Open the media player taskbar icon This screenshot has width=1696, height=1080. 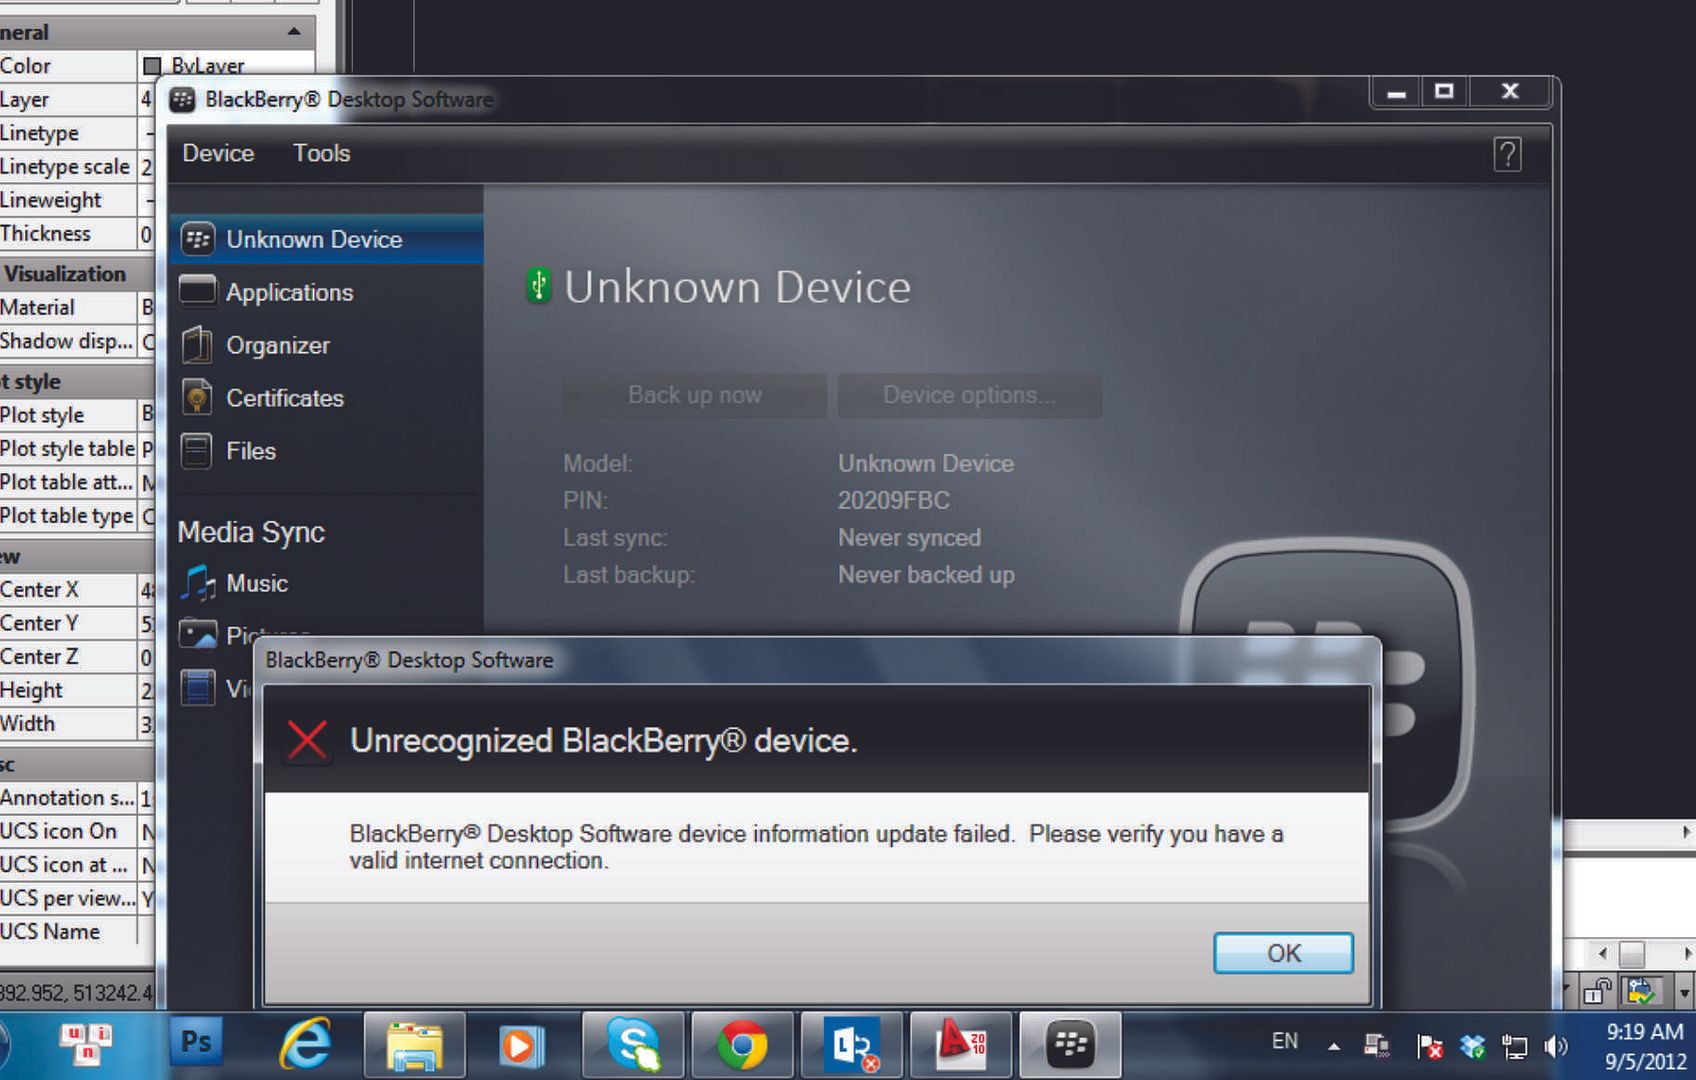pos(520,1046)
